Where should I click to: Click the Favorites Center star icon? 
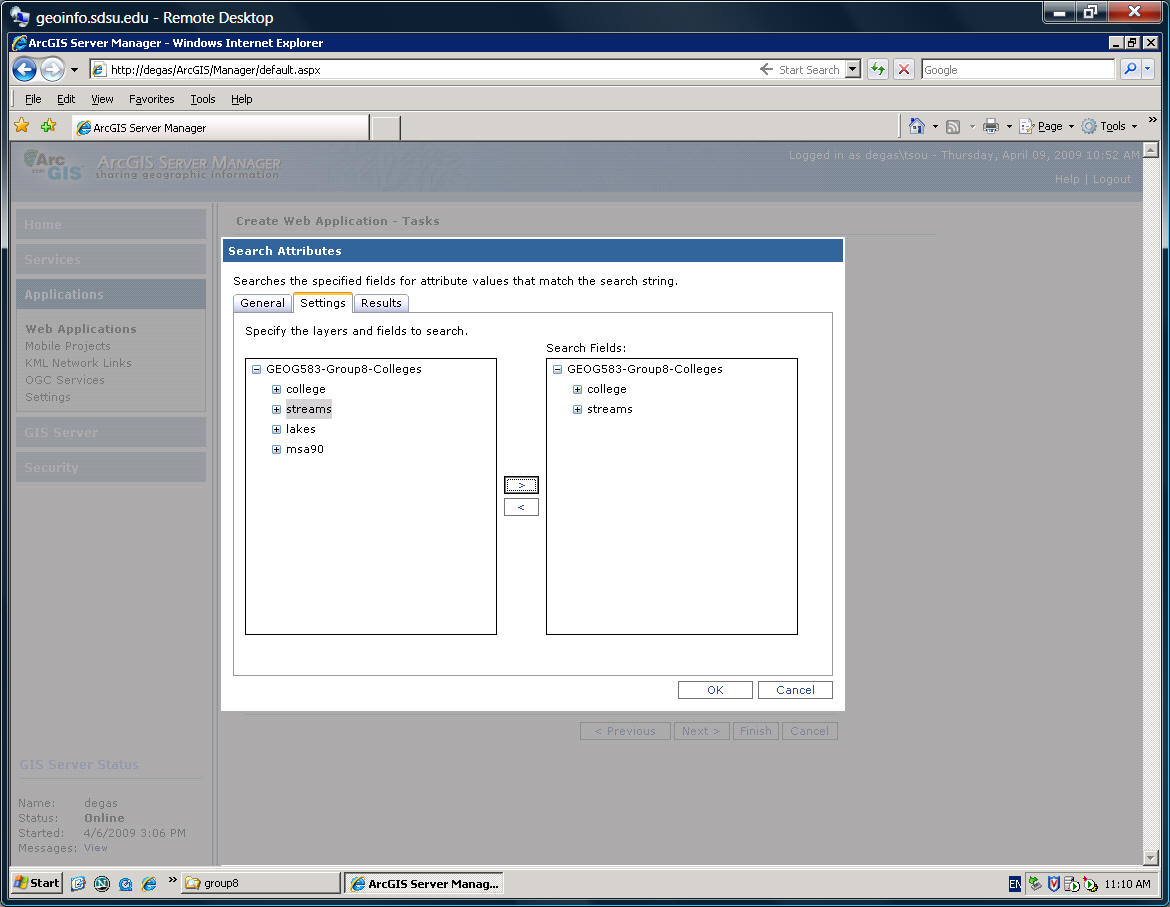pos(22,125)
